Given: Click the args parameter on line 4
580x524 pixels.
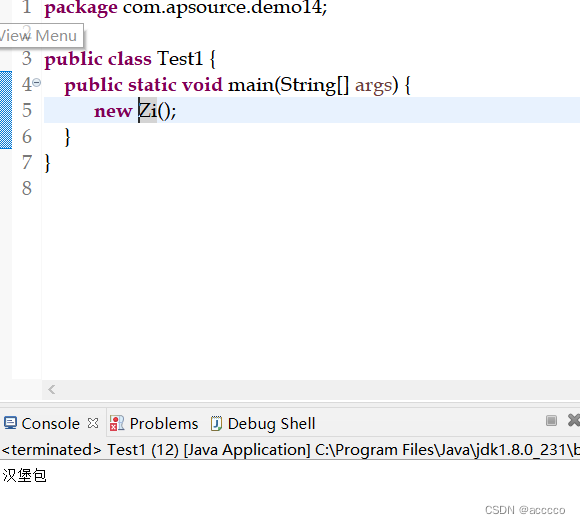Looking at the screenshot, I should pyautogui.click(x=373, y=86).
